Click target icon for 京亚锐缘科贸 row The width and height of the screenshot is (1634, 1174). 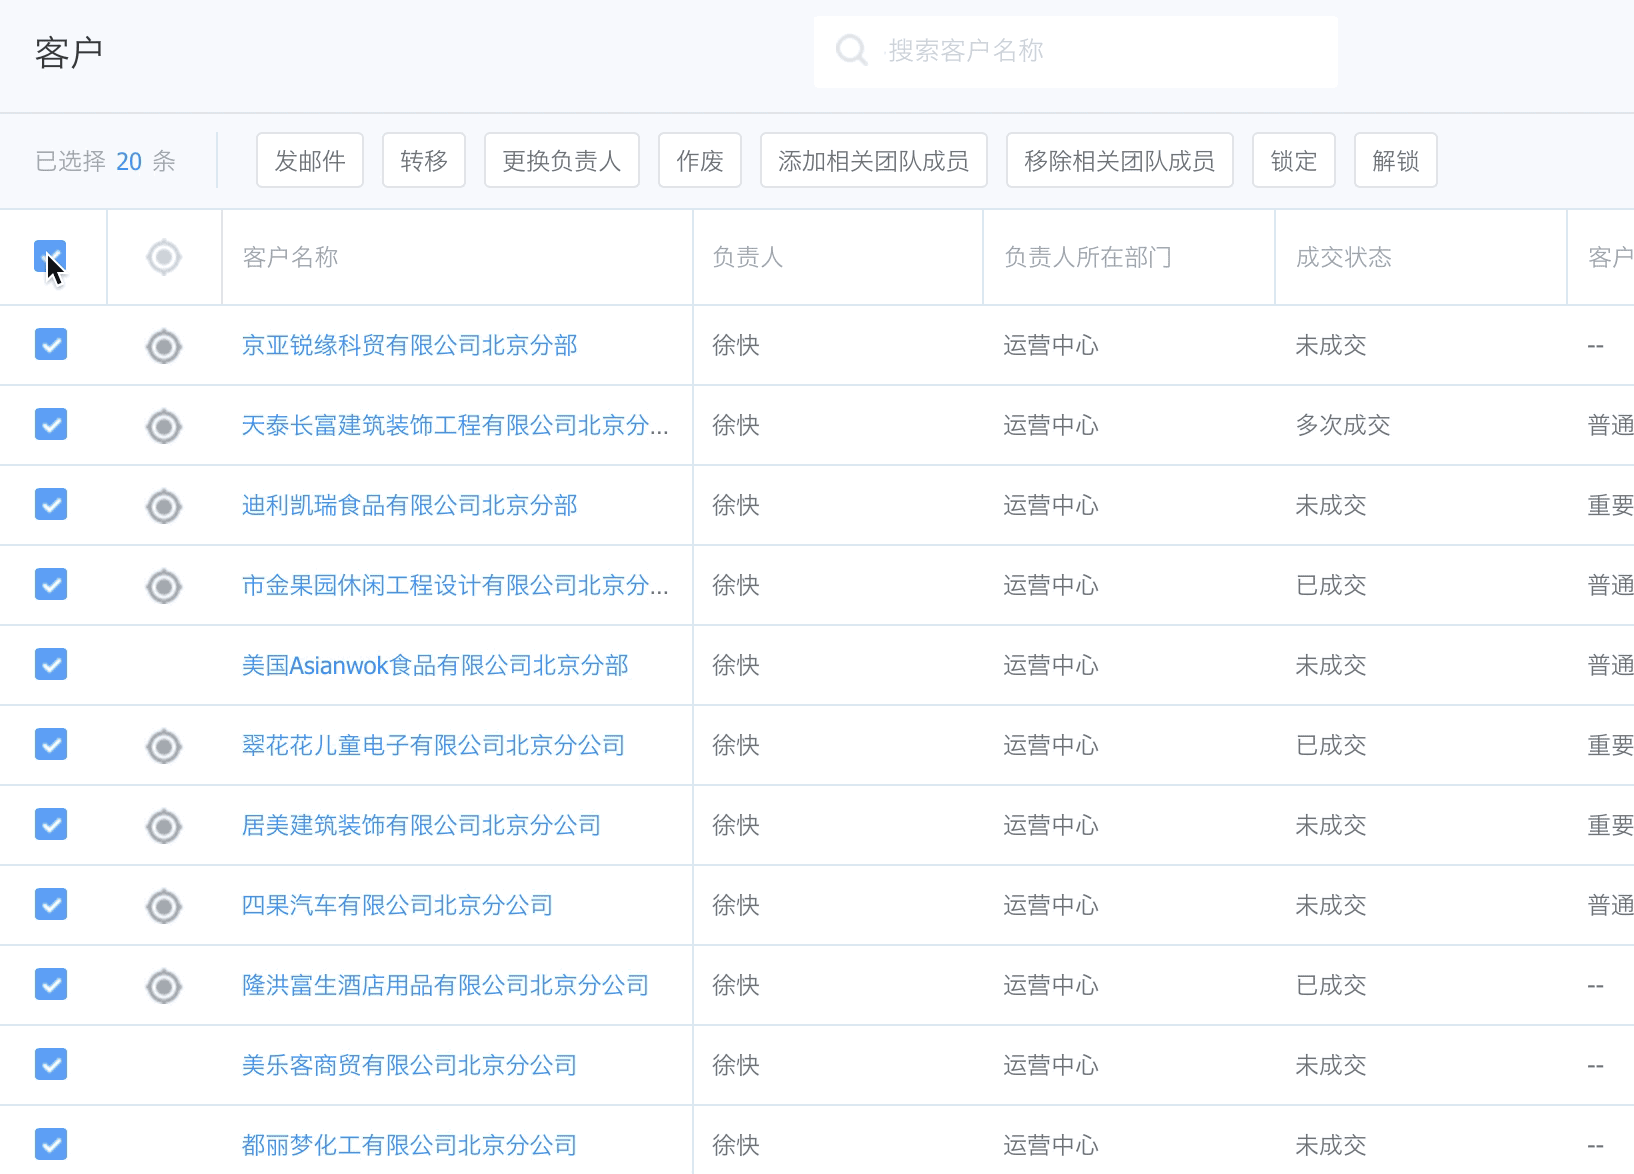164,346
